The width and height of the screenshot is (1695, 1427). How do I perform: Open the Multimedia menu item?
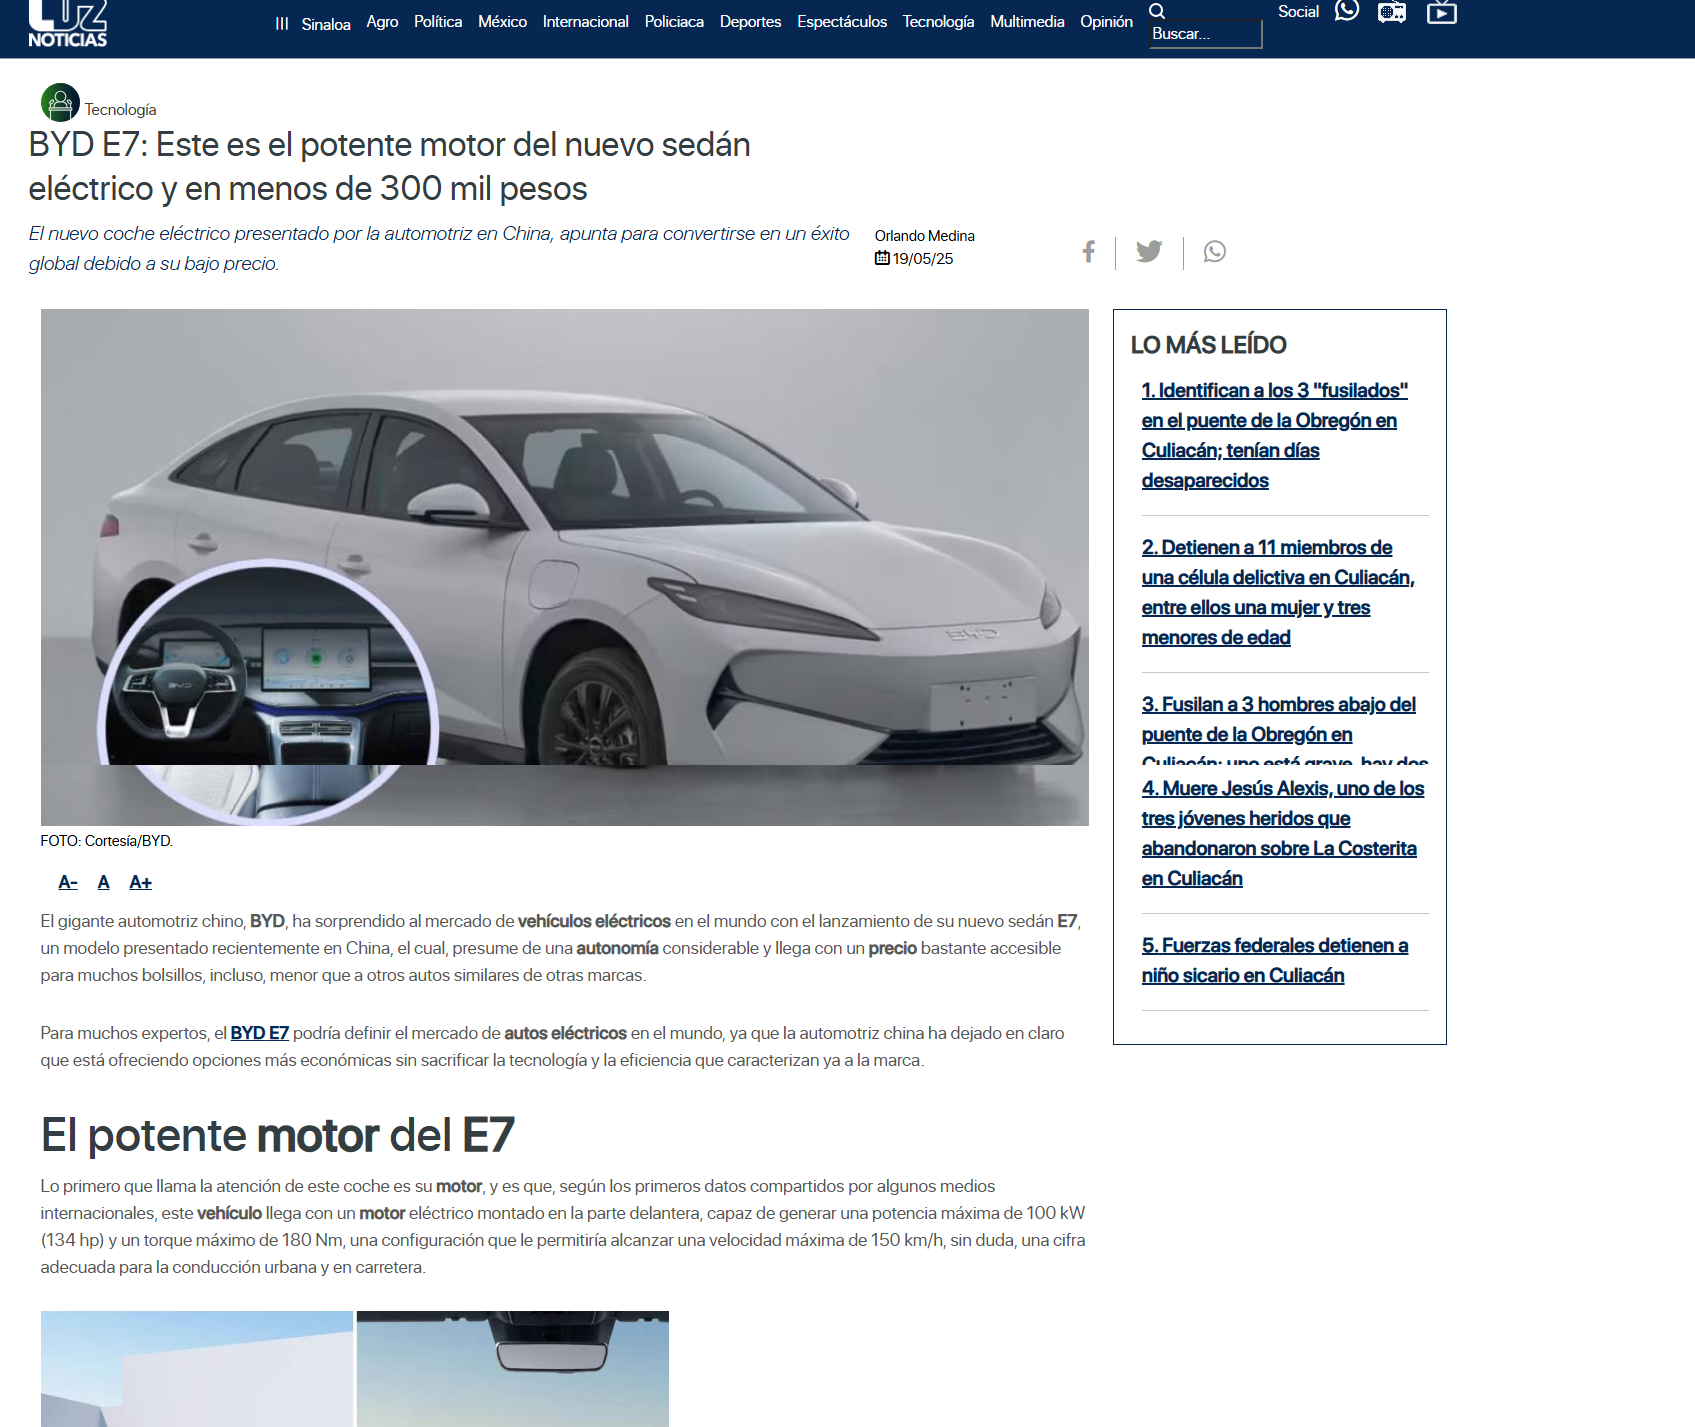click(x=1027, y=21)
